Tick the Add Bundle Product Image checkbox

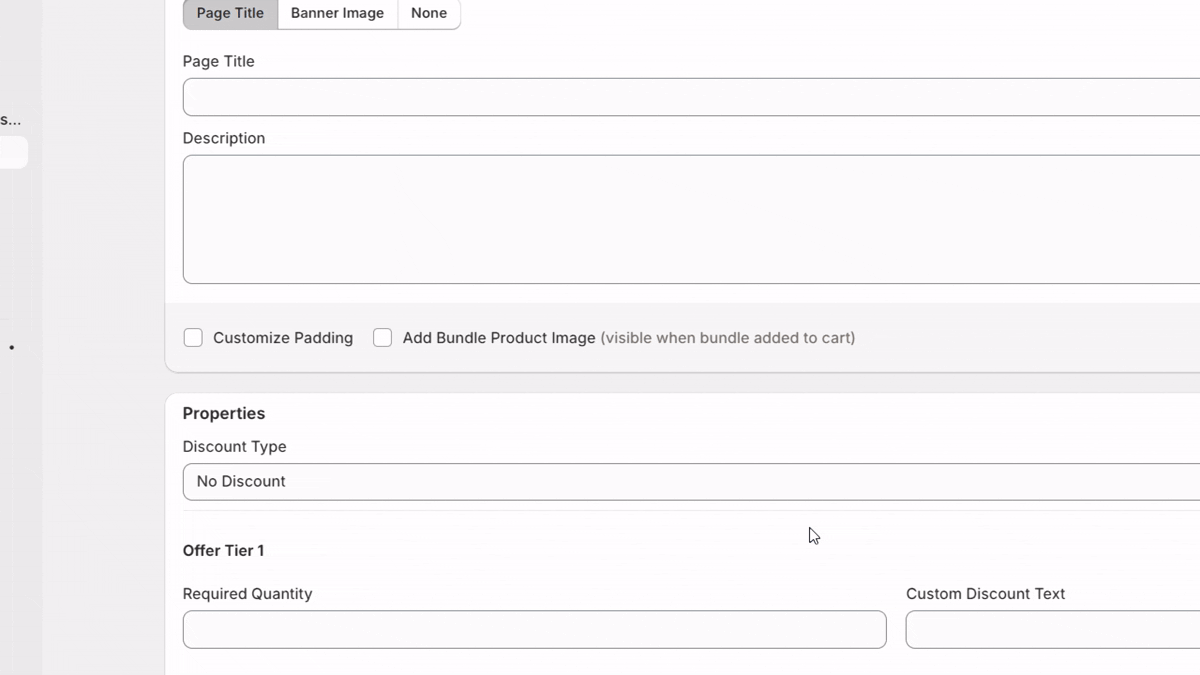[x=382, y=338]
